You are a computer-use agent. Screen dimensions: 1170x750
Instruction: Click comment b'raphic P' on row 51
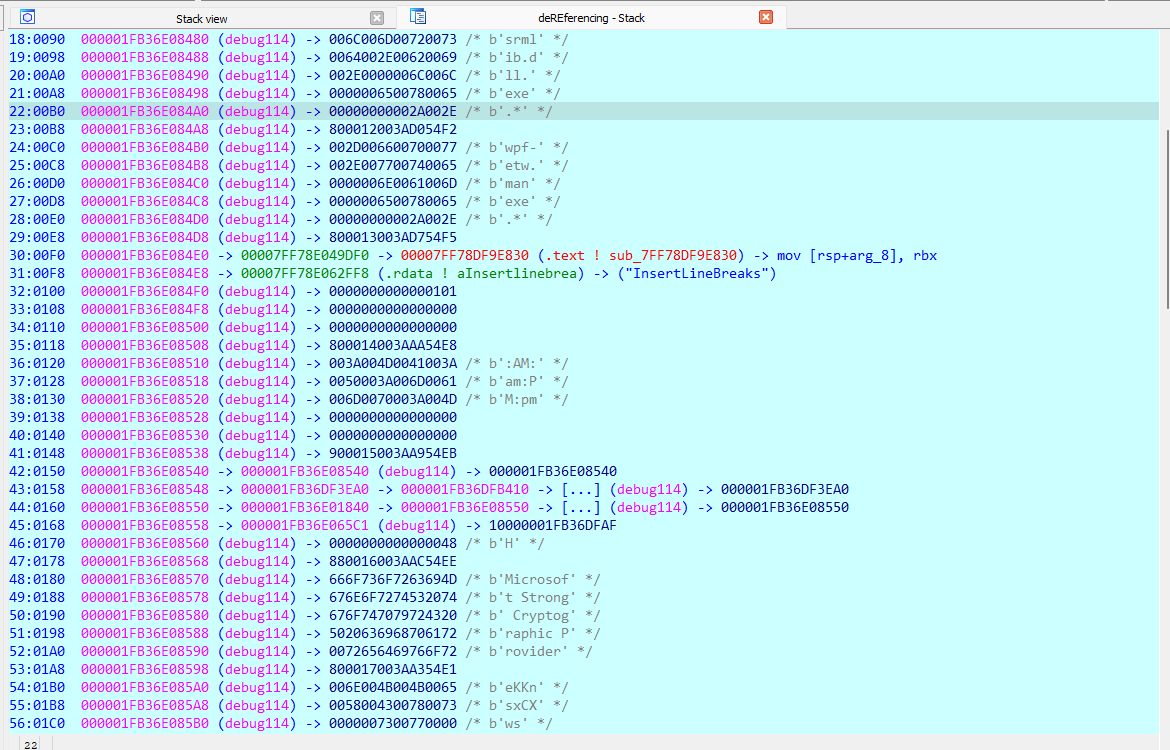[533, 634]
